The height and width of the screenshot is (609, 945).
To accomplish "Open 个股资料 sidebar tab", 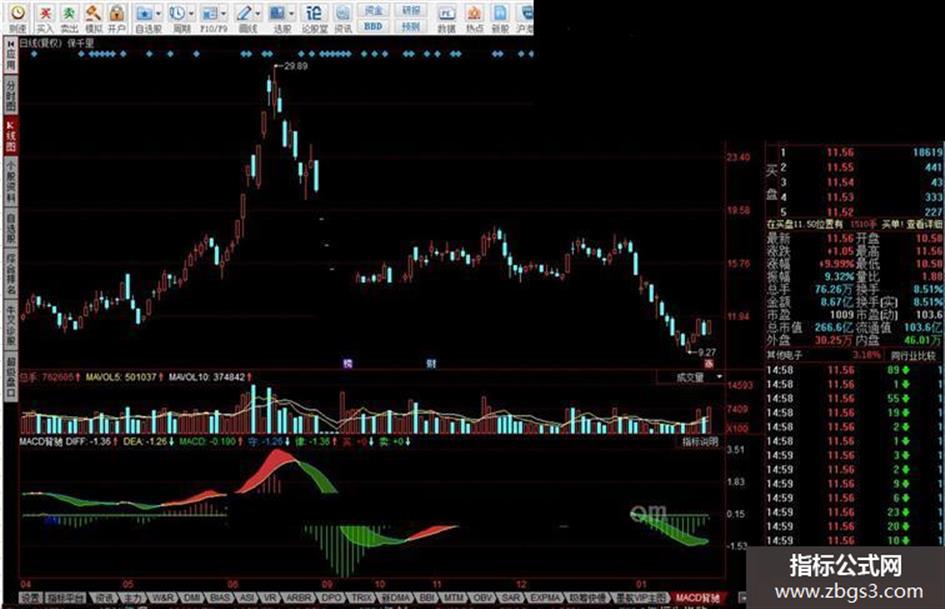I will tap(11, 181).
